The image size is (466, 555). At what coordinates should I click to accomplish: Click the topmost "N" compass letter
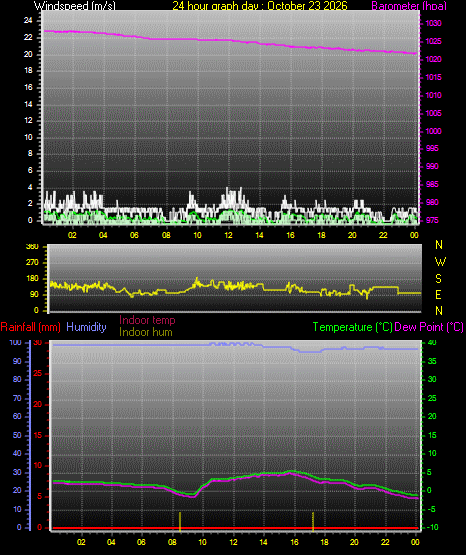(439, 245)
